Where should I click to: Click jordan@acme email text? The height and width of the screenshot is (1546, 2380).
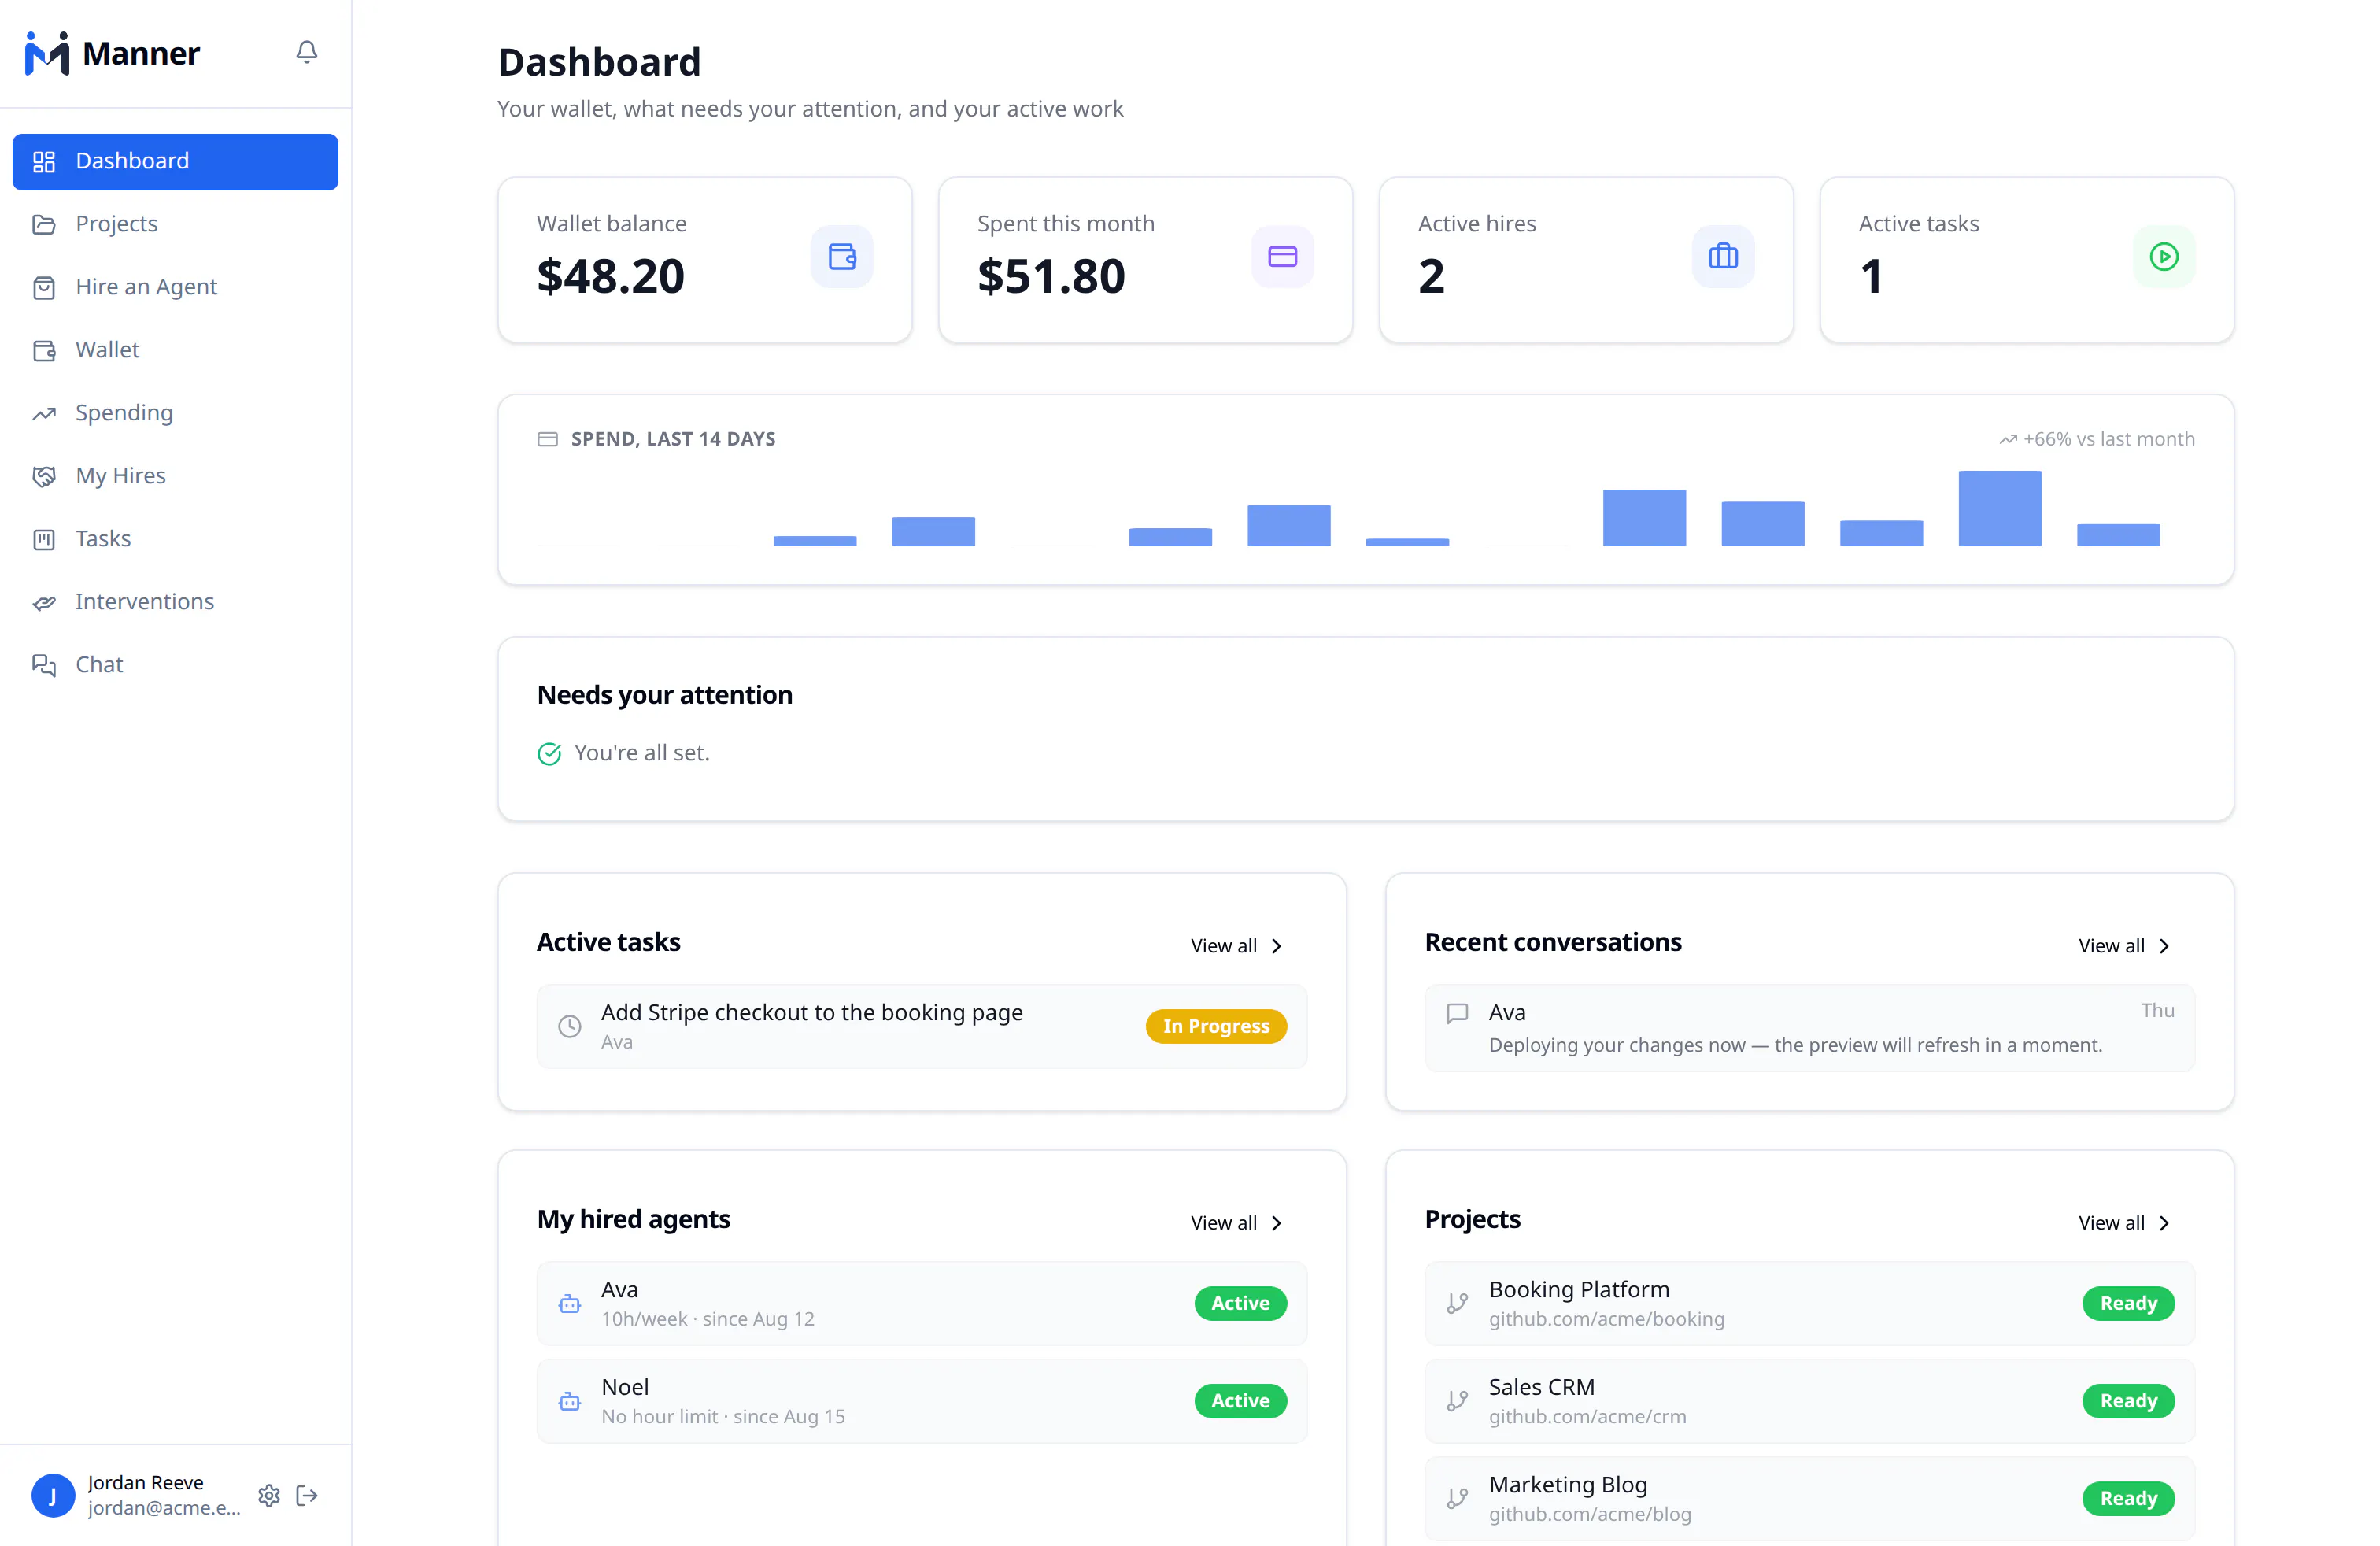(x=164, y=1508)
